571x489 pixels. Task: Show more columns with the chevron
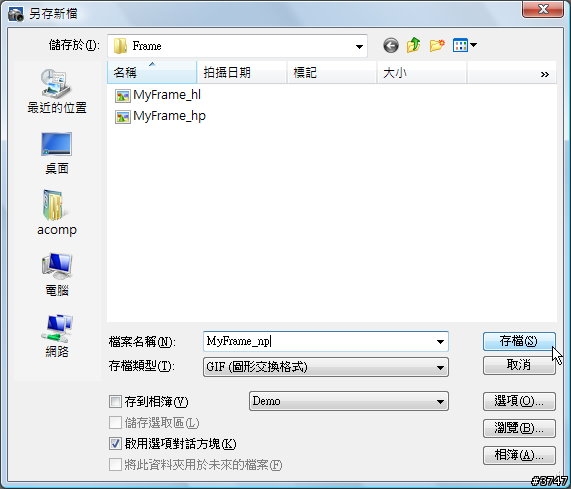pyautogui.click(x=544, y=74)
